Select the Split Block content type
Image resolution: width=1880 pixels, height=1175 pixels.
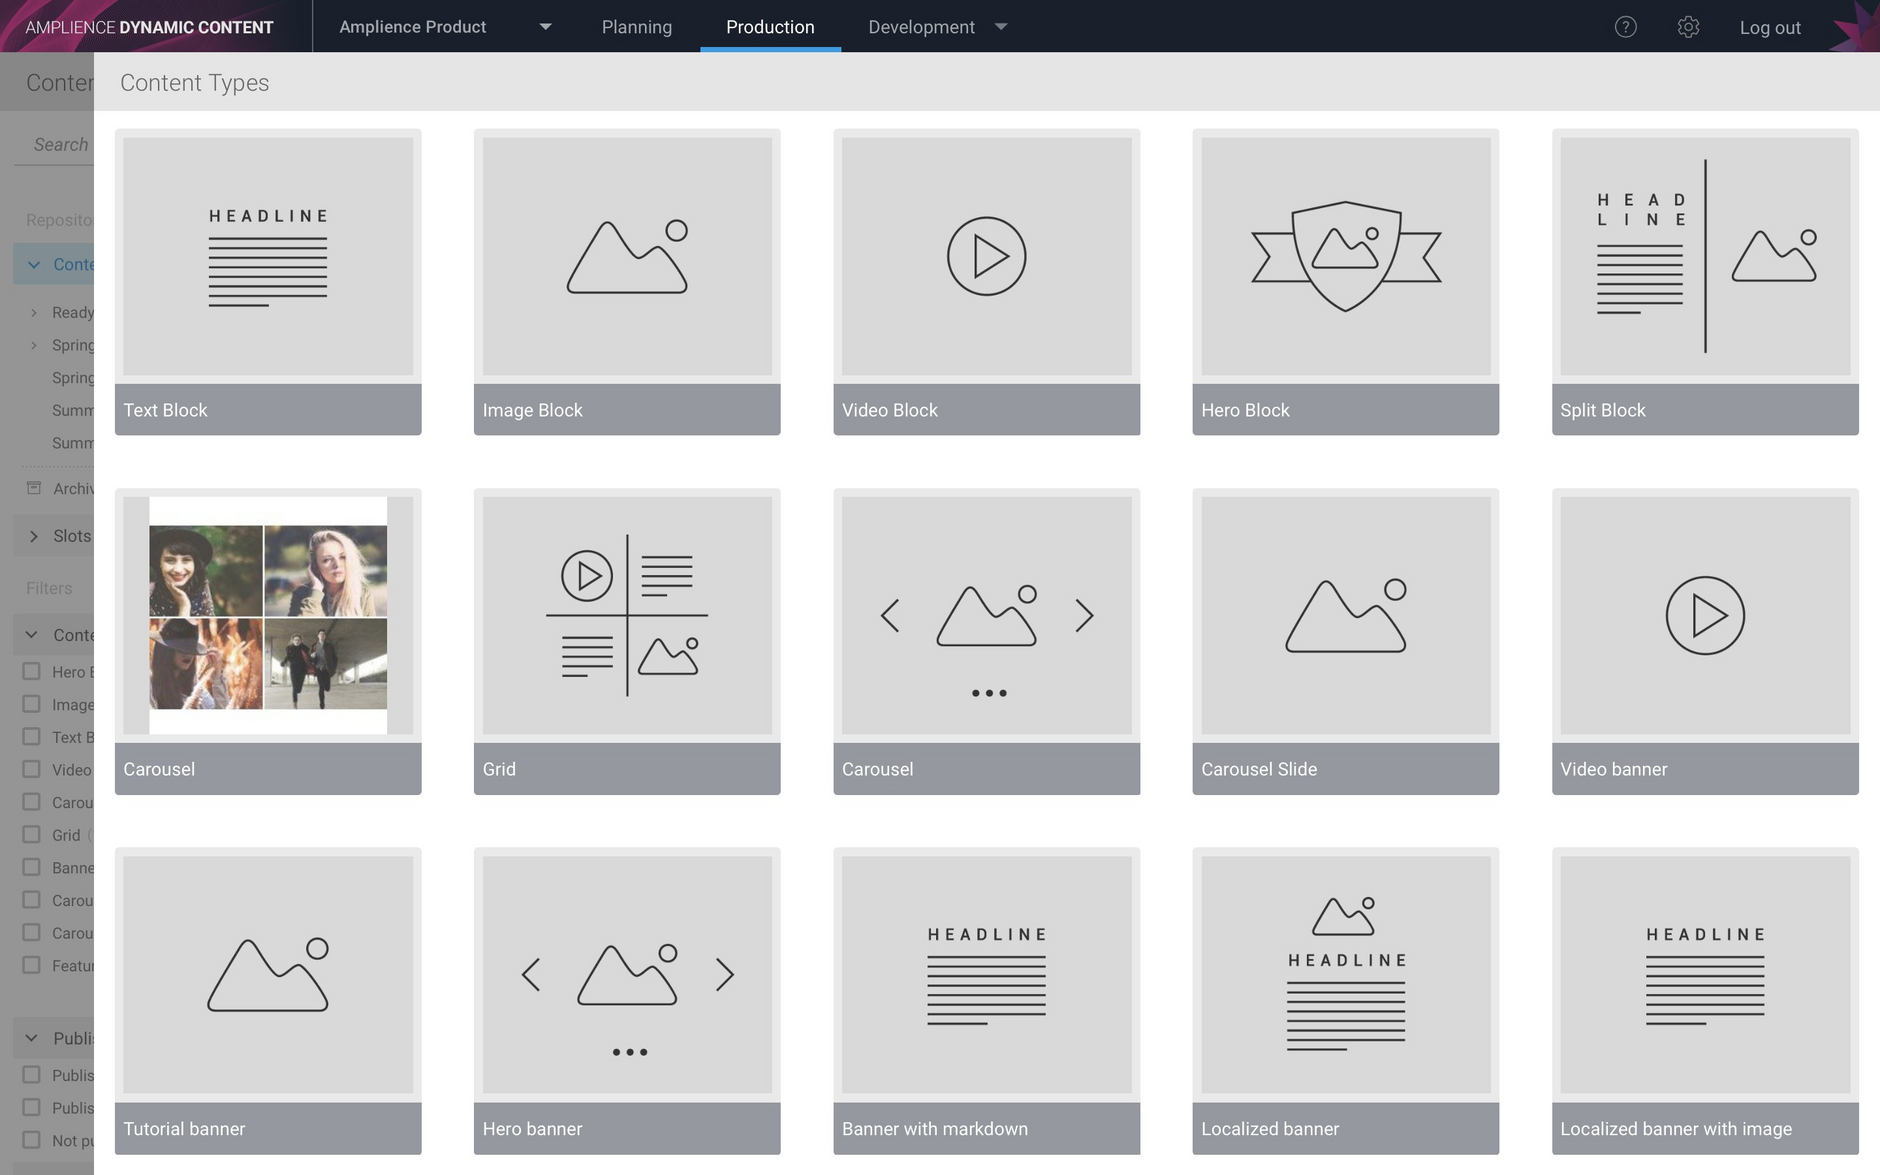click(1705, 282)
